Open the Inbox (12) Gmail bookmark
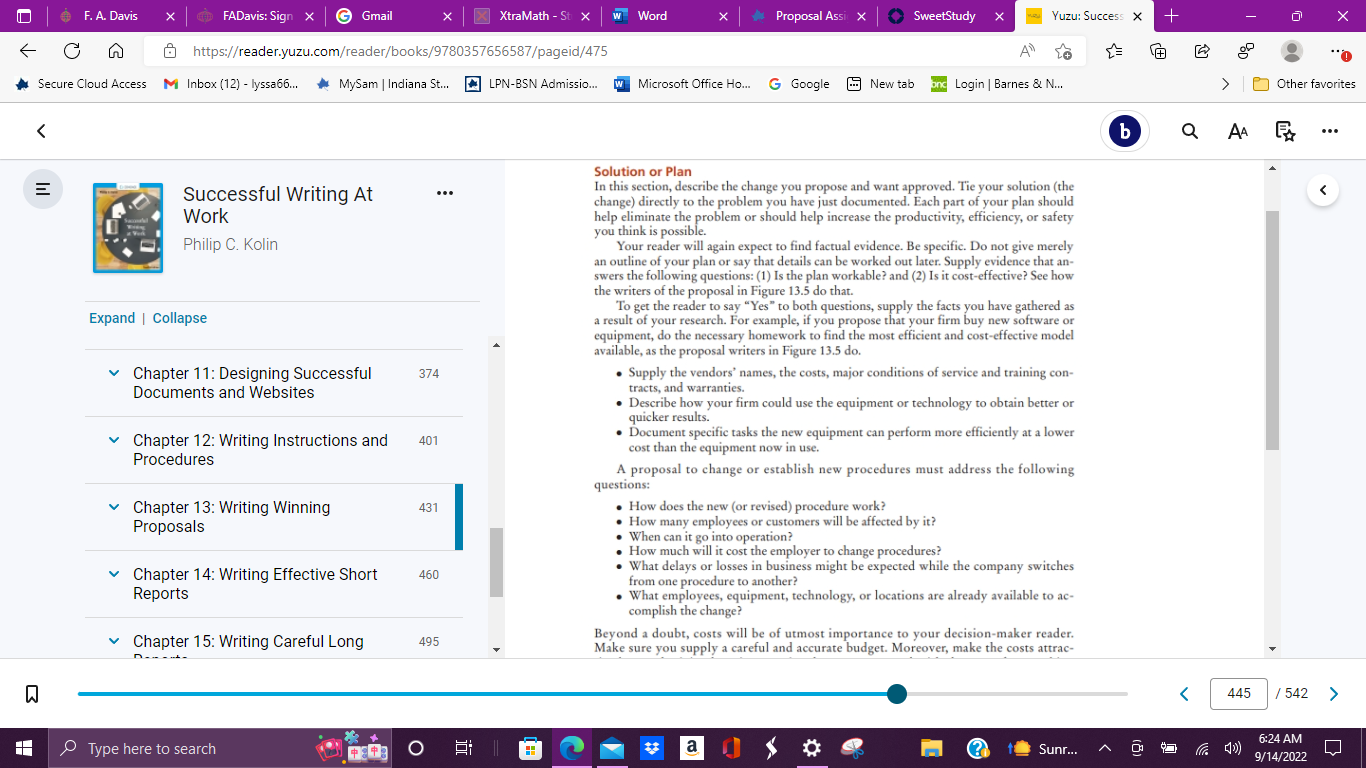 [x=231, y=84]
